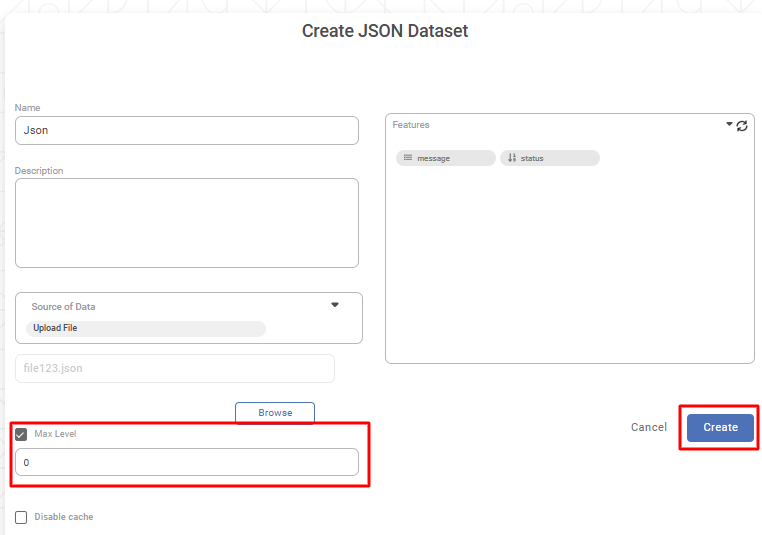Click the Max Level label text

tap(55, 434)
